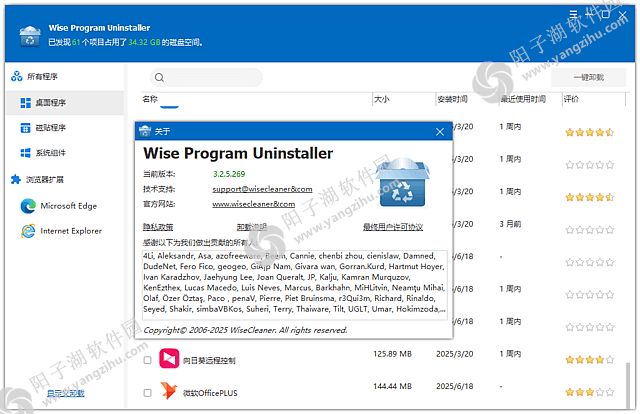Click version number 3.2.5.269

(229, 174)
